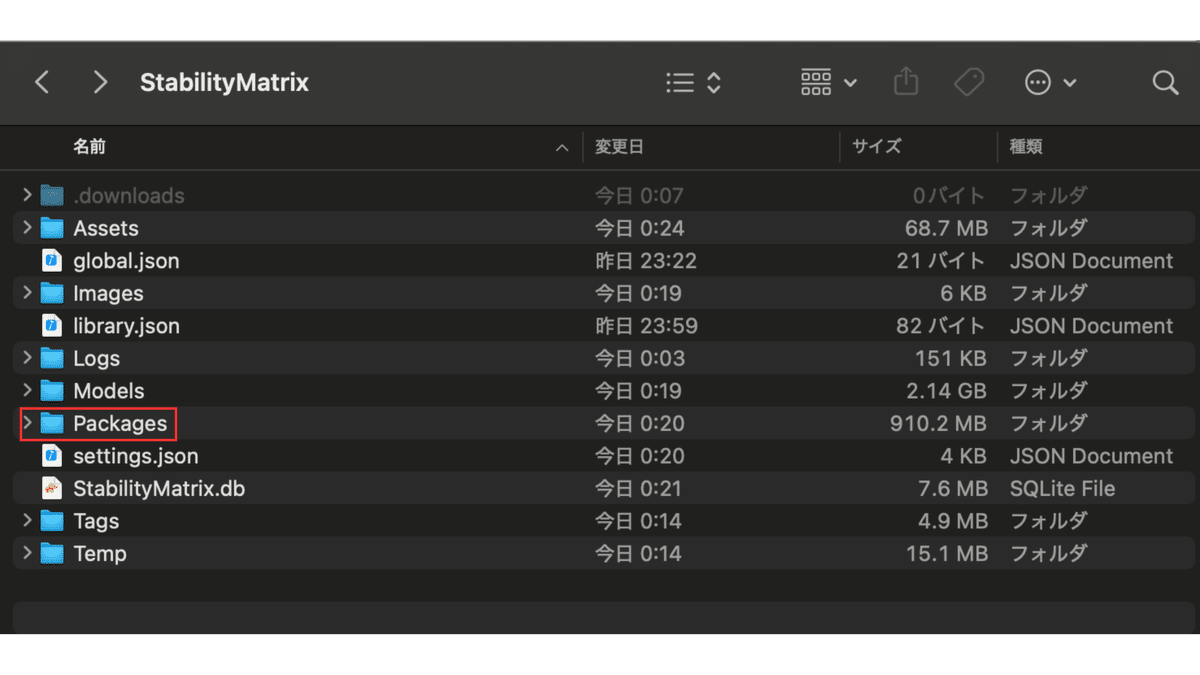
Task: Click the tag icon in toolbar
Action: 969,82
